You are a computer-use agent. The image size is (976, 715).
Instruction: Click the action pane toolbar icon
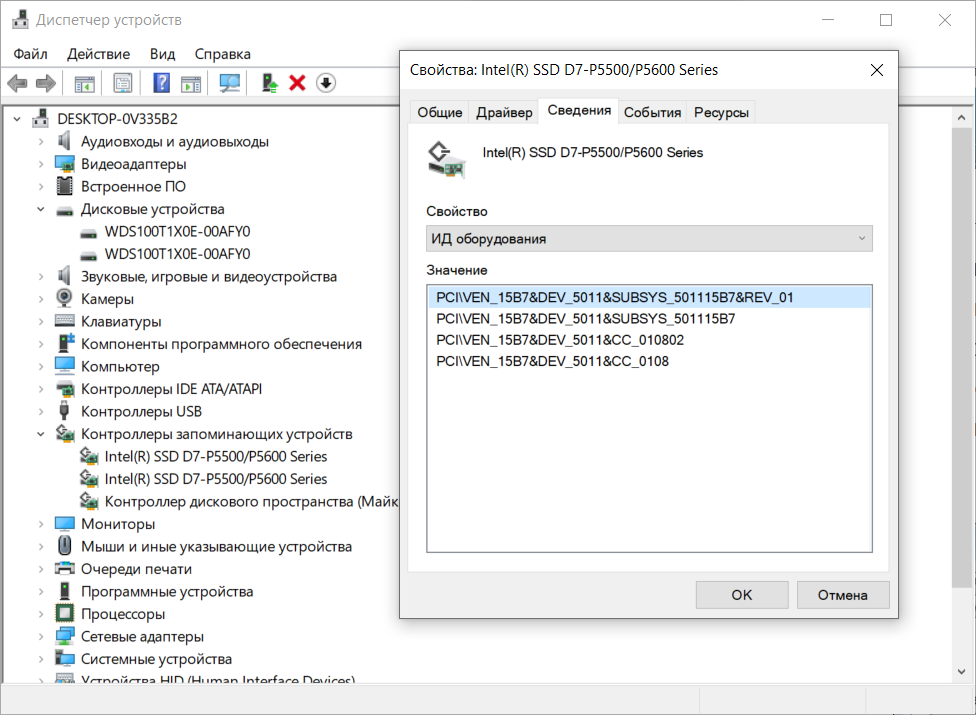tap(191, 83)
